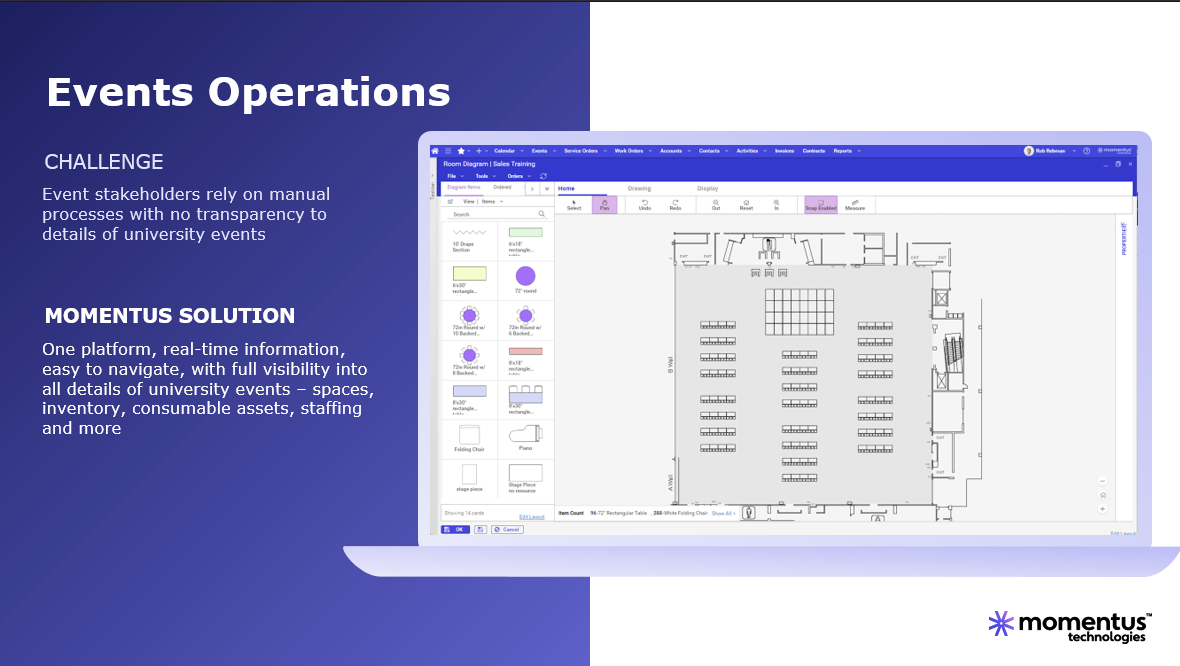Reset the diagram zoom
The image size is (1180, 666).
pos(746,205)
